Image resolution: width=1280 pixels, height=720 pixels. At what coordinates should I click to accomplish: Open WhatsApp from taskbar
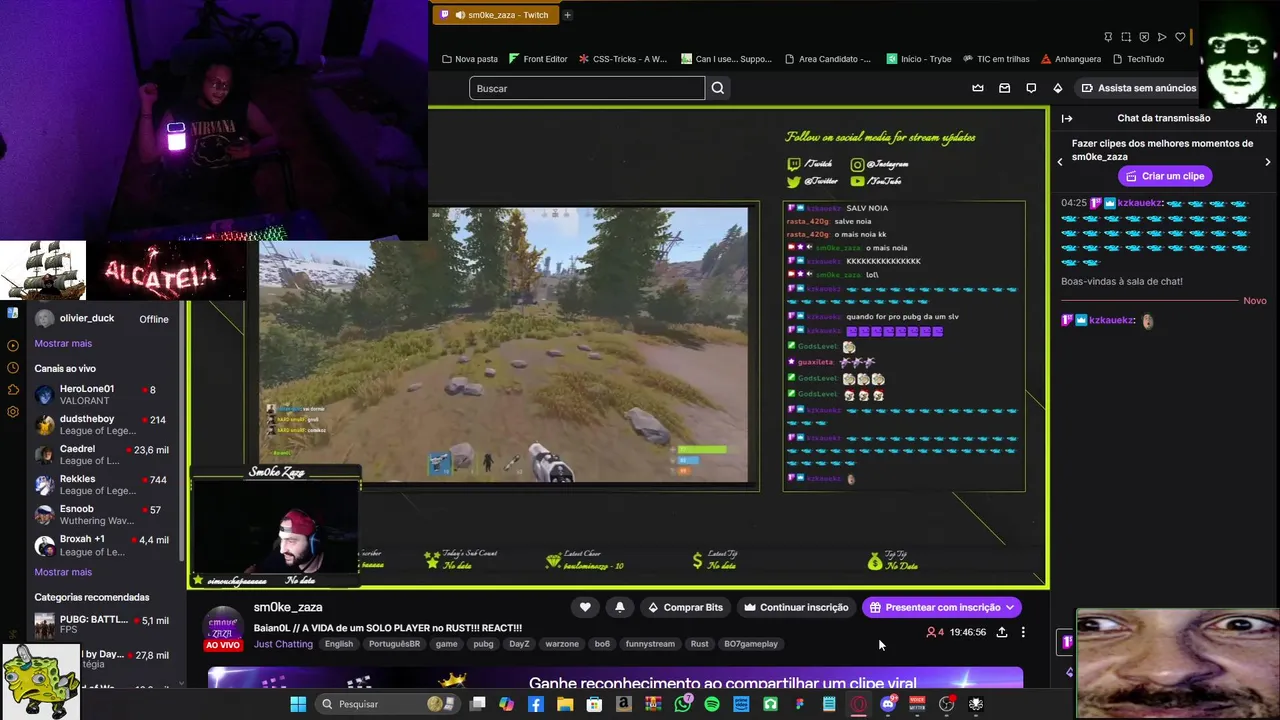point(683,704)
